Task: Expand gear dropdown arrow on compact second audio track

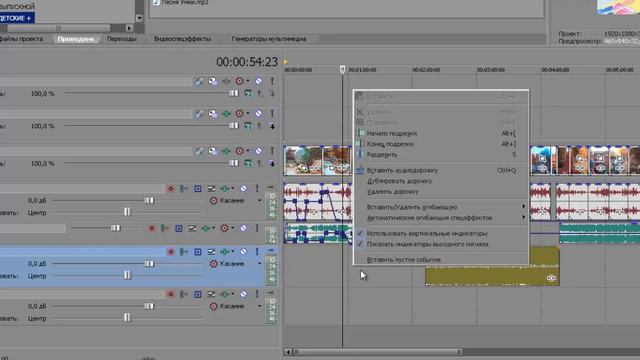Action: 233,228
